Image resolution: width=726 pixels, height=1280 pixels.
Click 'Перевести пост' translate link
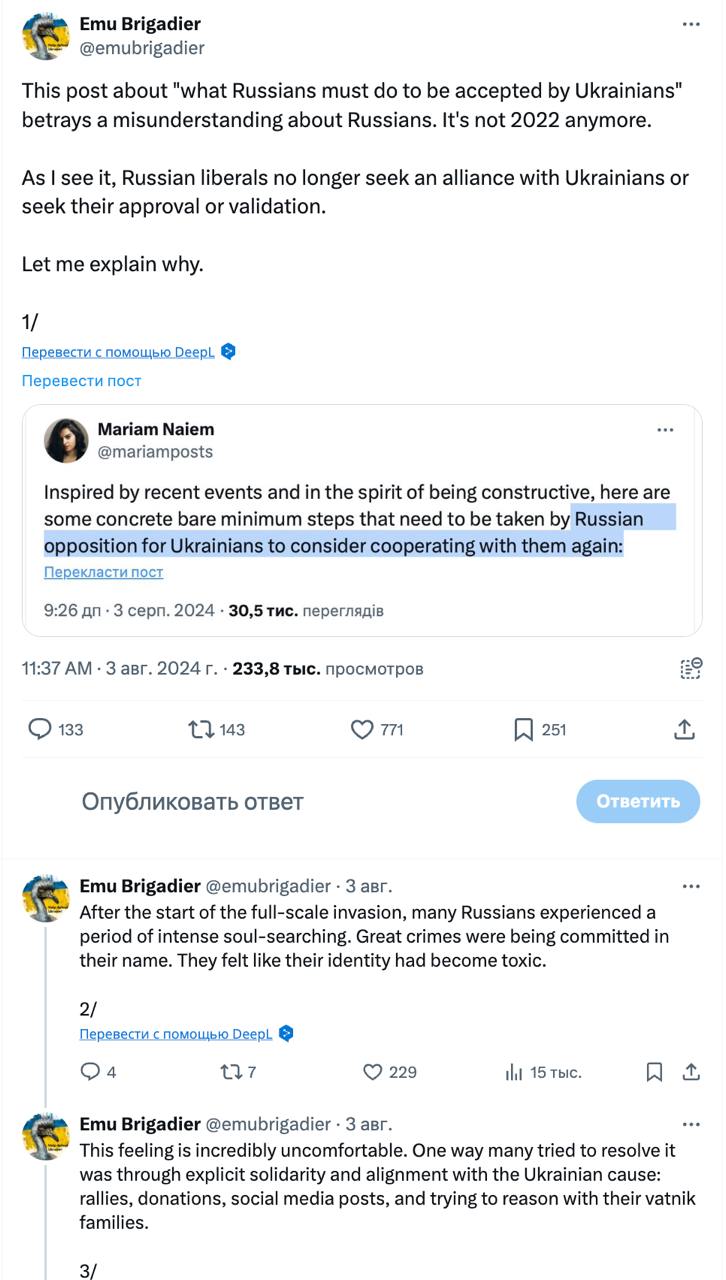[81, 381]
